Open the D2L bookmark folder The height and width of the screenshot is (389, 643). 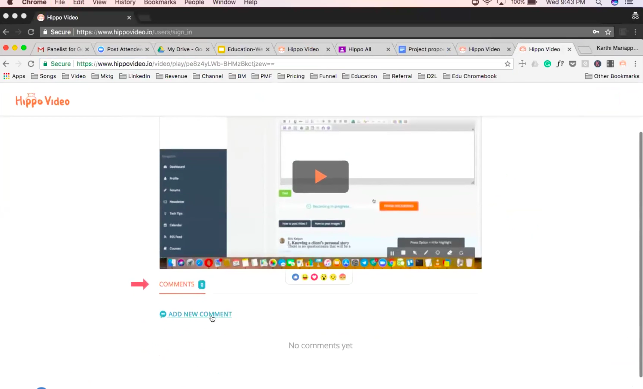(x=427, y=76)
